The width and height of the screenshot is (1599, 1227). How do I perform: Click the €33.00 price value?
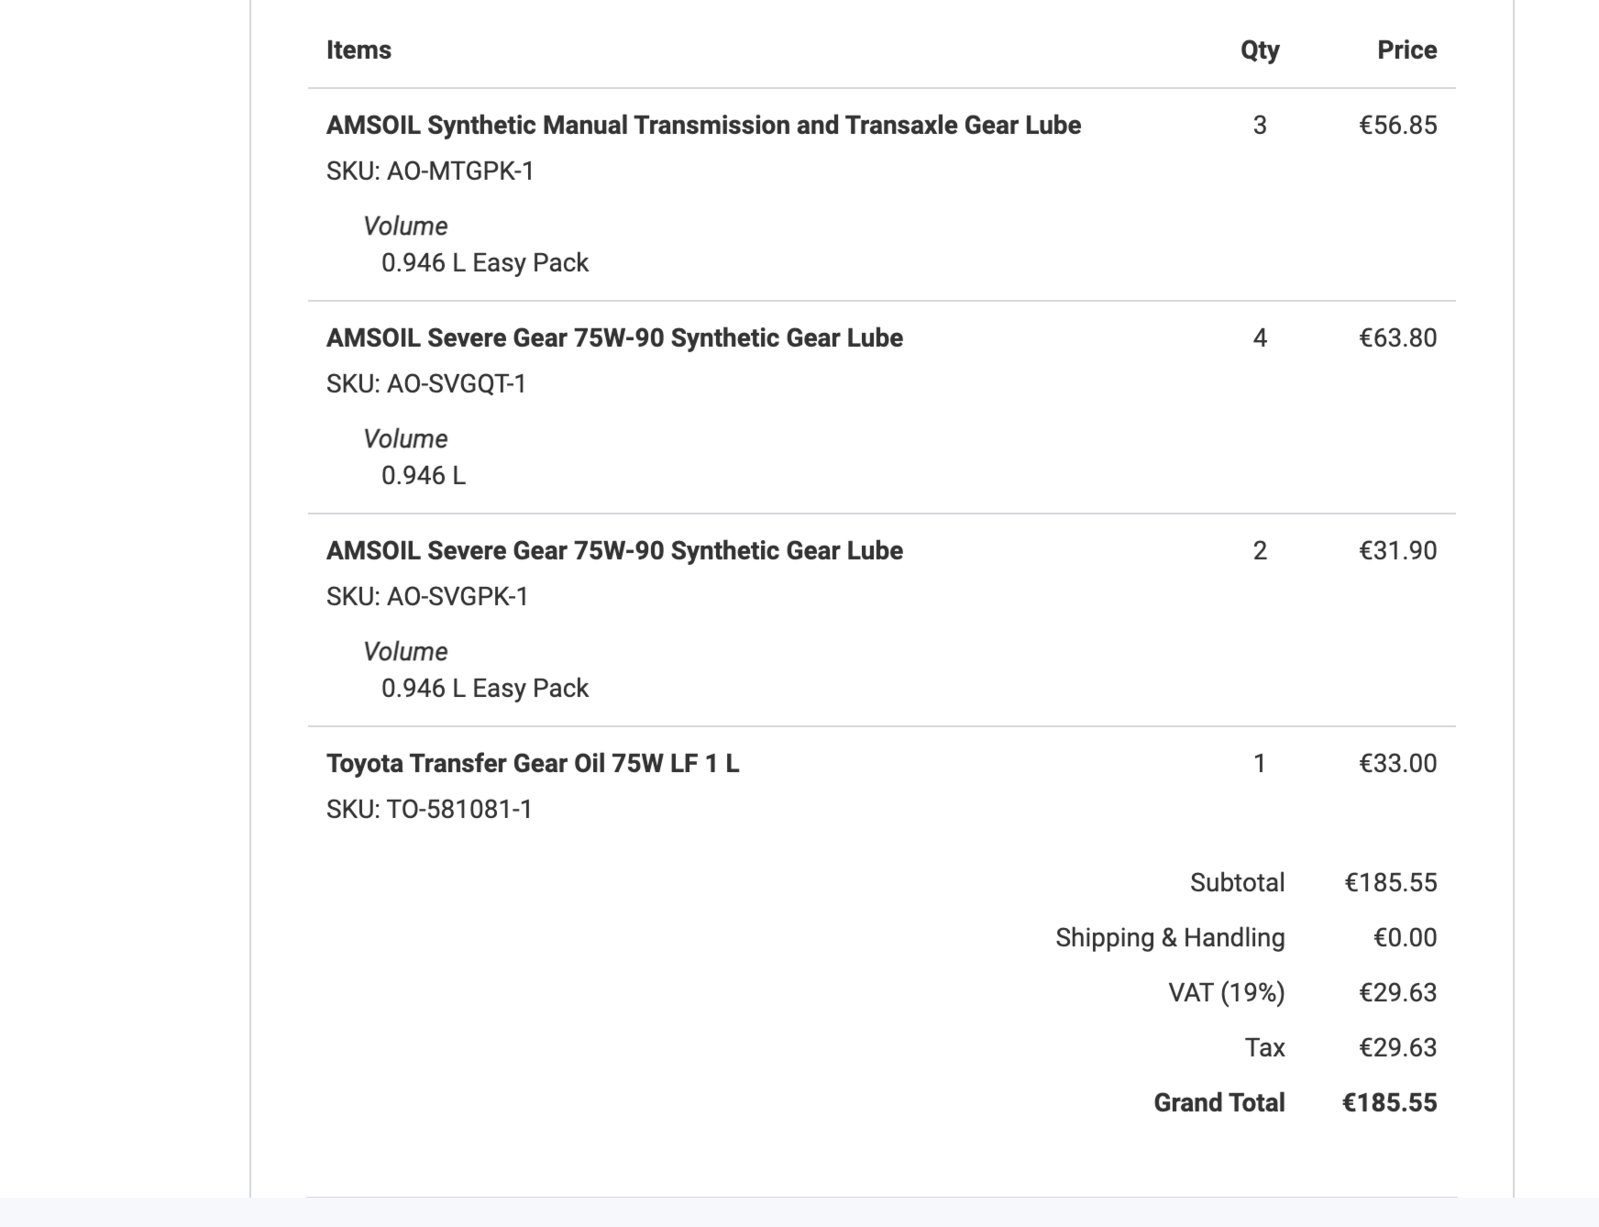tap(1397, 764)
